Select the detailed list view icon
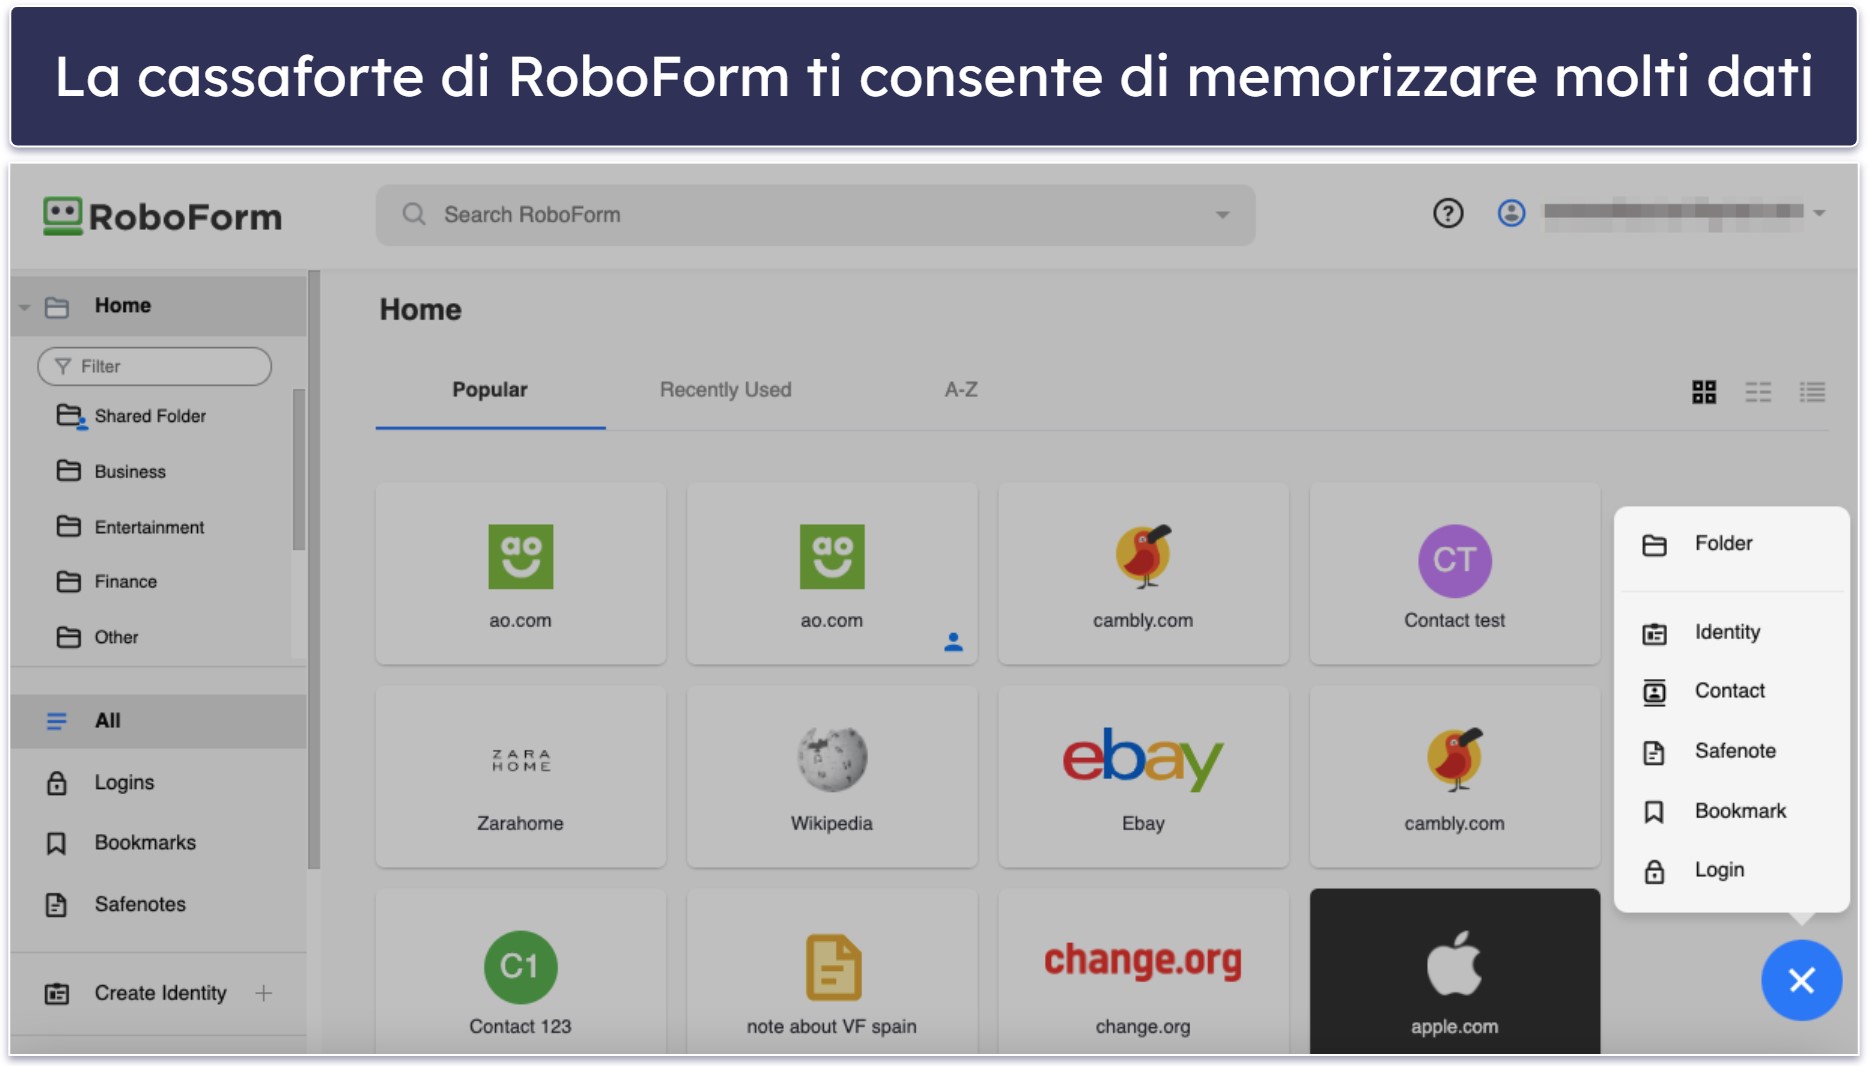The height and width of the screenshot is (1066, 1869). (1812, 392)
